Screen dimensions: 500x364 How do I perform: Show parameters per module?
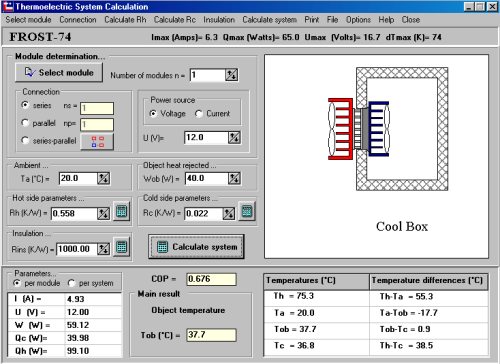(x=17, y=283)
